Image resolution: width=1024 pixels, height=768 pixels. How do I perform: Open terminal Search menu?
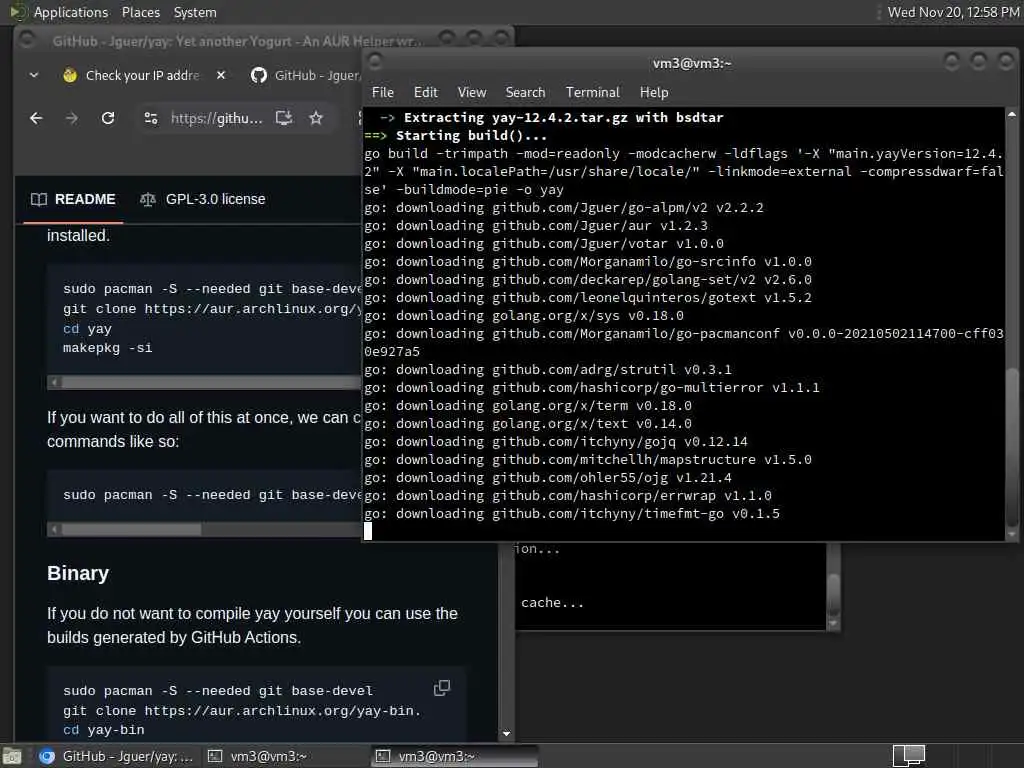click(x=525, y=92)
